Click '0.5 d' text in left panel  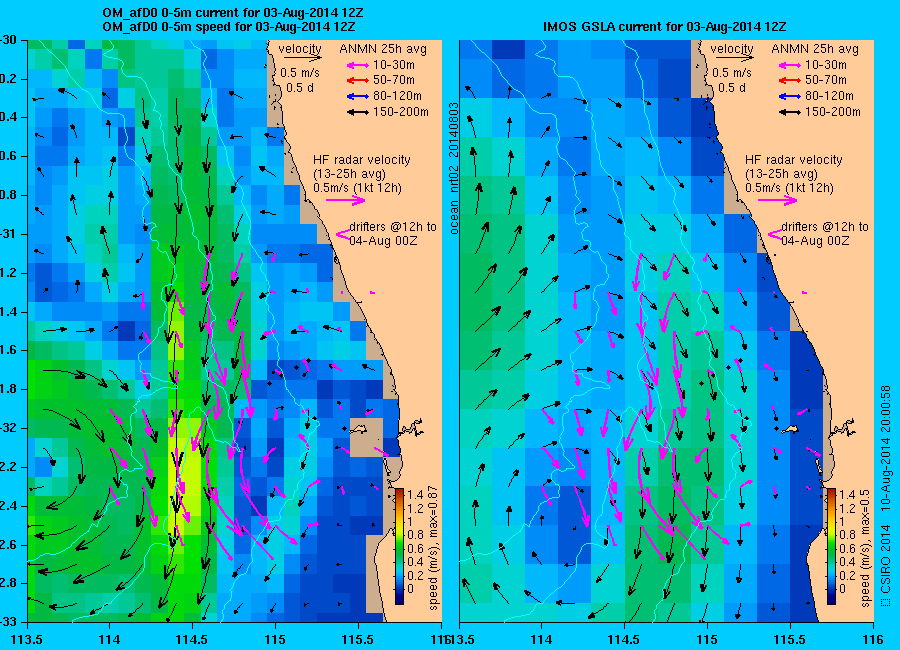point(299,88)
